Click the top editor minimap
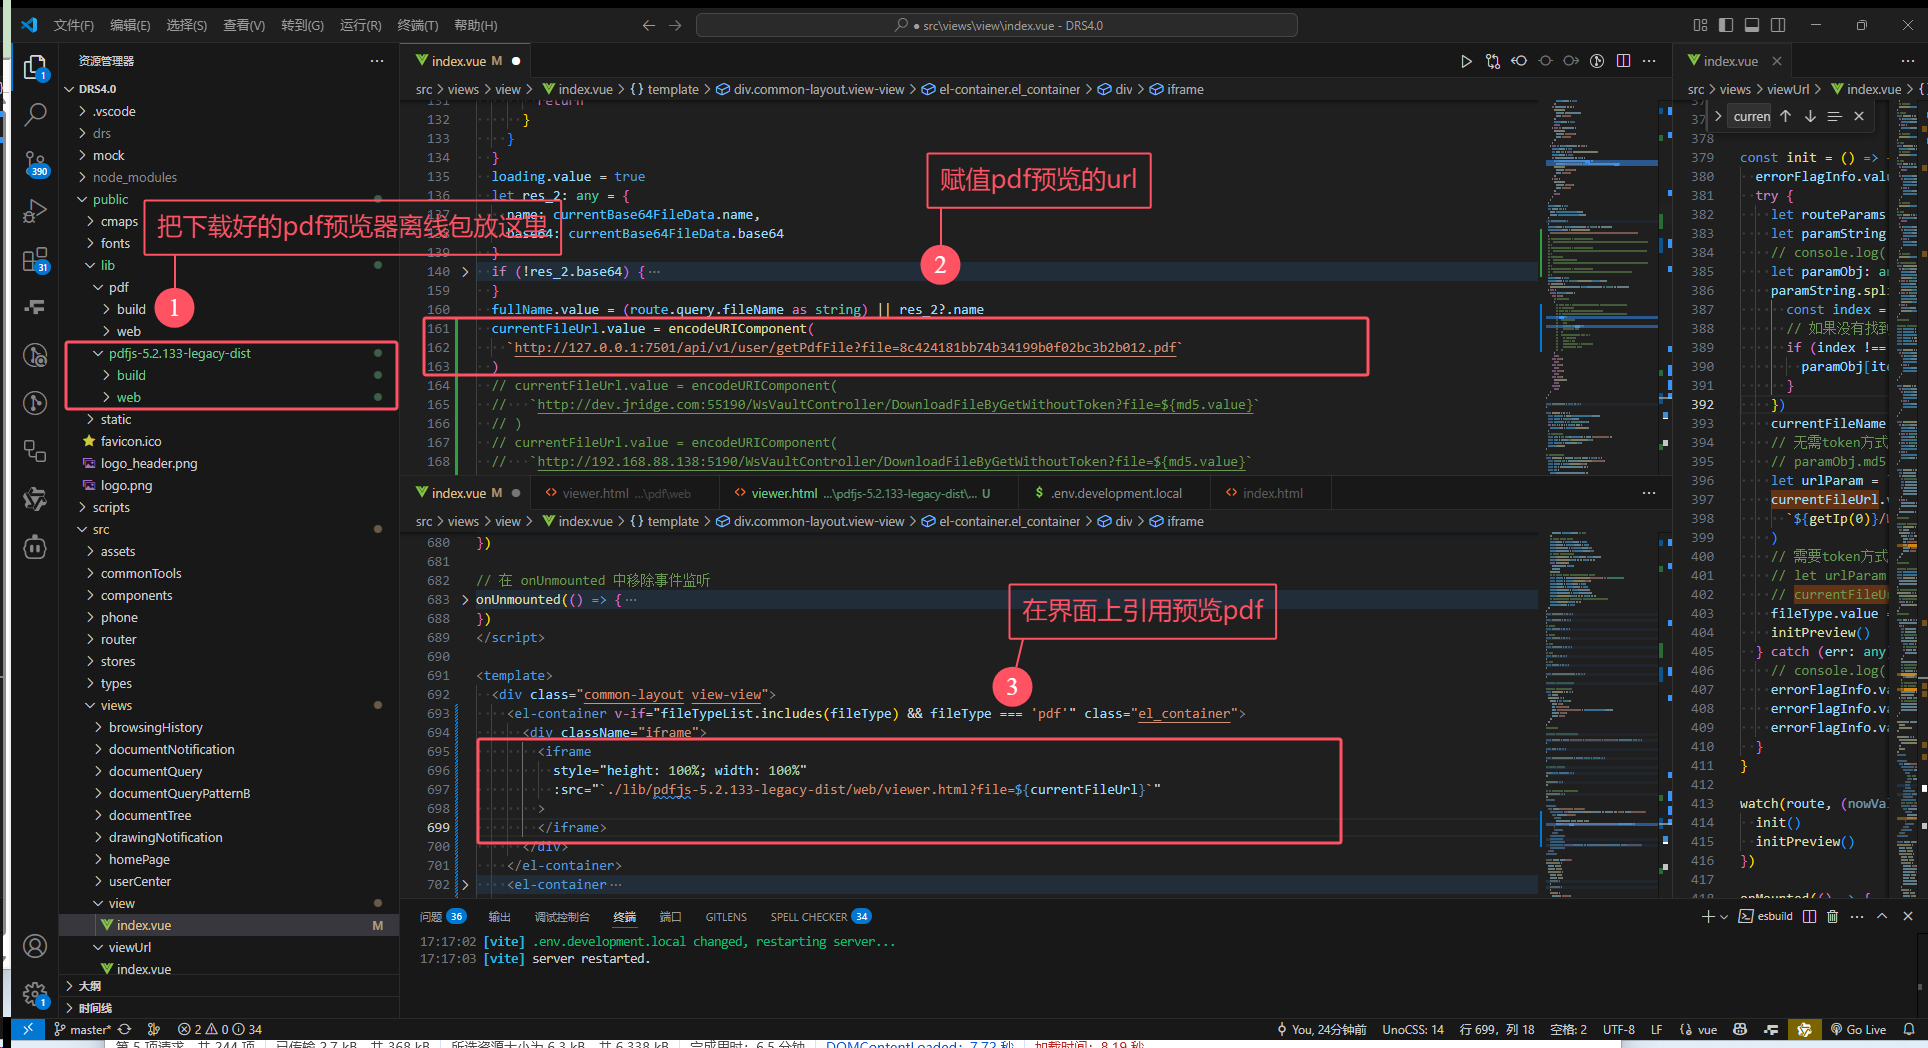This screenshot has height=1048, width=1928. point(1602,285)
